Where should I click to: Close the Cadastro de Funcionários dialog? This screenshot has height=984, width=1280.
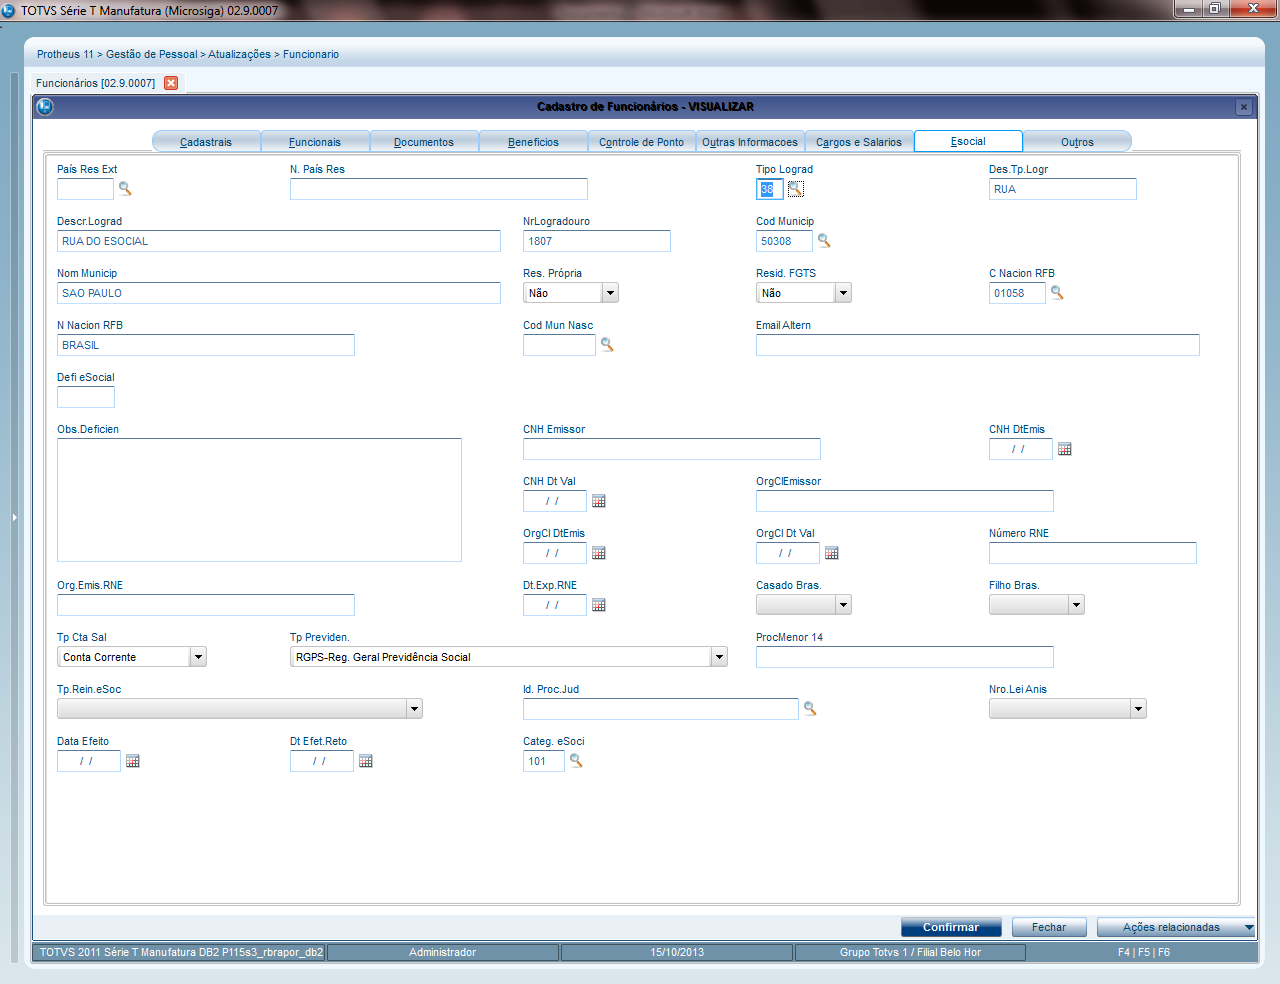(x=1244, y=107)
